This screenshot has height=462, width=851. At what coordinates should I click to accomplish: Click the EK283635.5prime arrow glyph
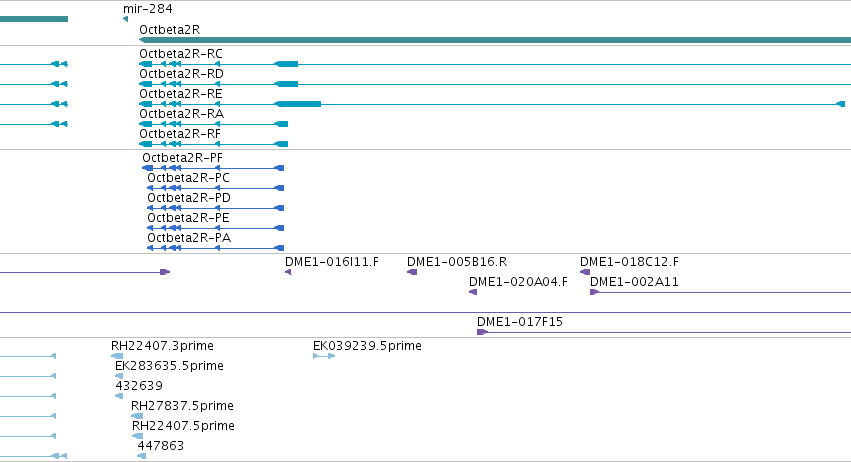[119, 376]
